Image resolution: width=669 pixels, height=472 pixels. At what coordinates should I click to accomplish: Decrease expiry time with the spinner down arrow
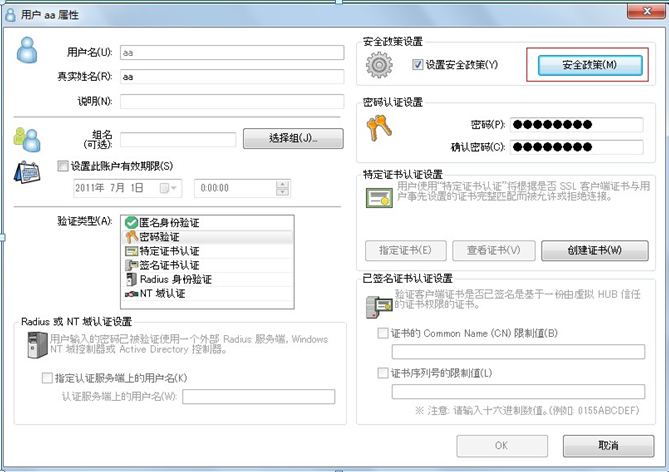coord(282,192)
